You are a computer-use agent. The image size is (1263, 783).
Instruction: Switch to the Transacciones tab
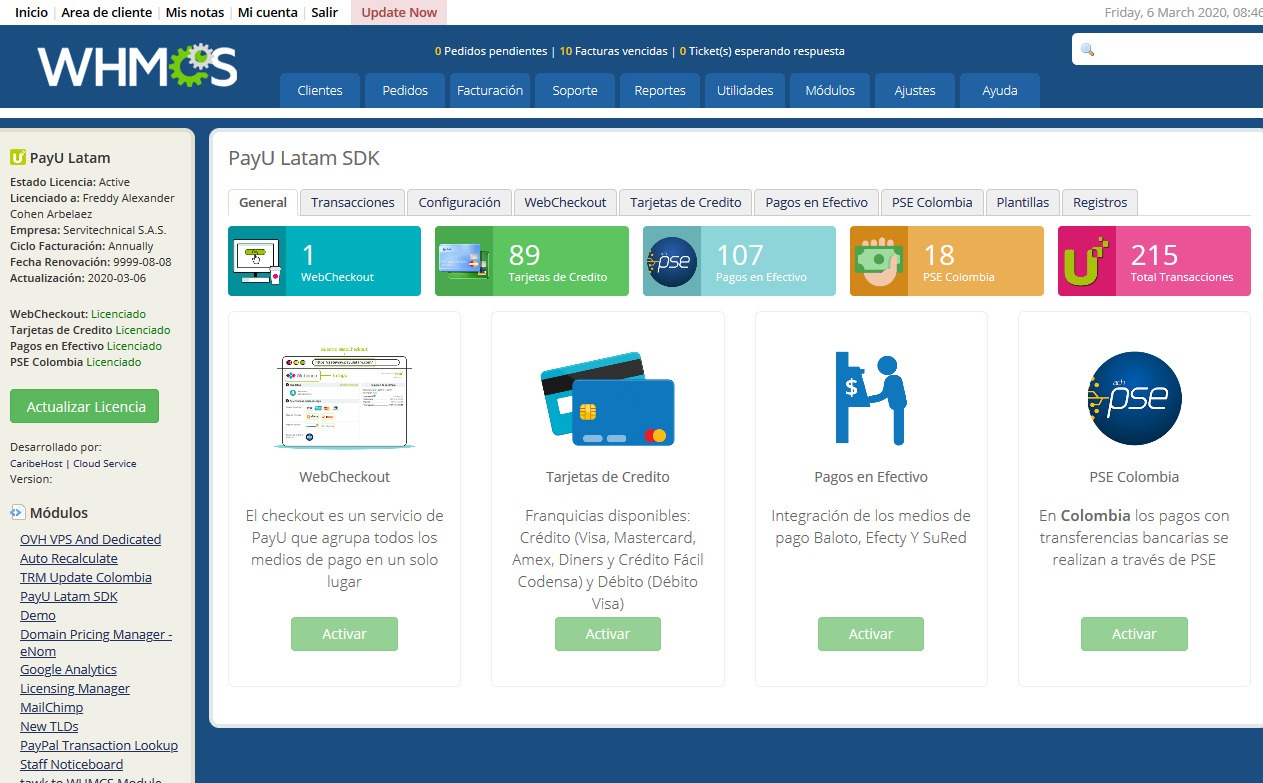pos(353,202)
